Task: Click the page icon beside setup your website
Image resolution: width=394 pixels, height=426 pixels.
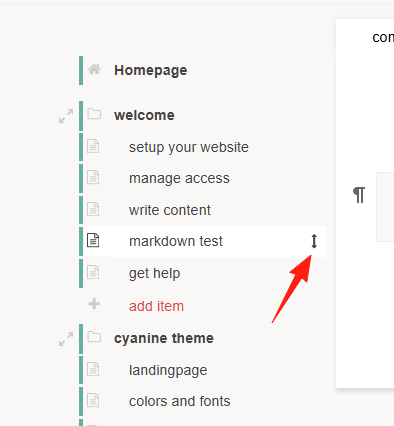Action: pos(93,146)
